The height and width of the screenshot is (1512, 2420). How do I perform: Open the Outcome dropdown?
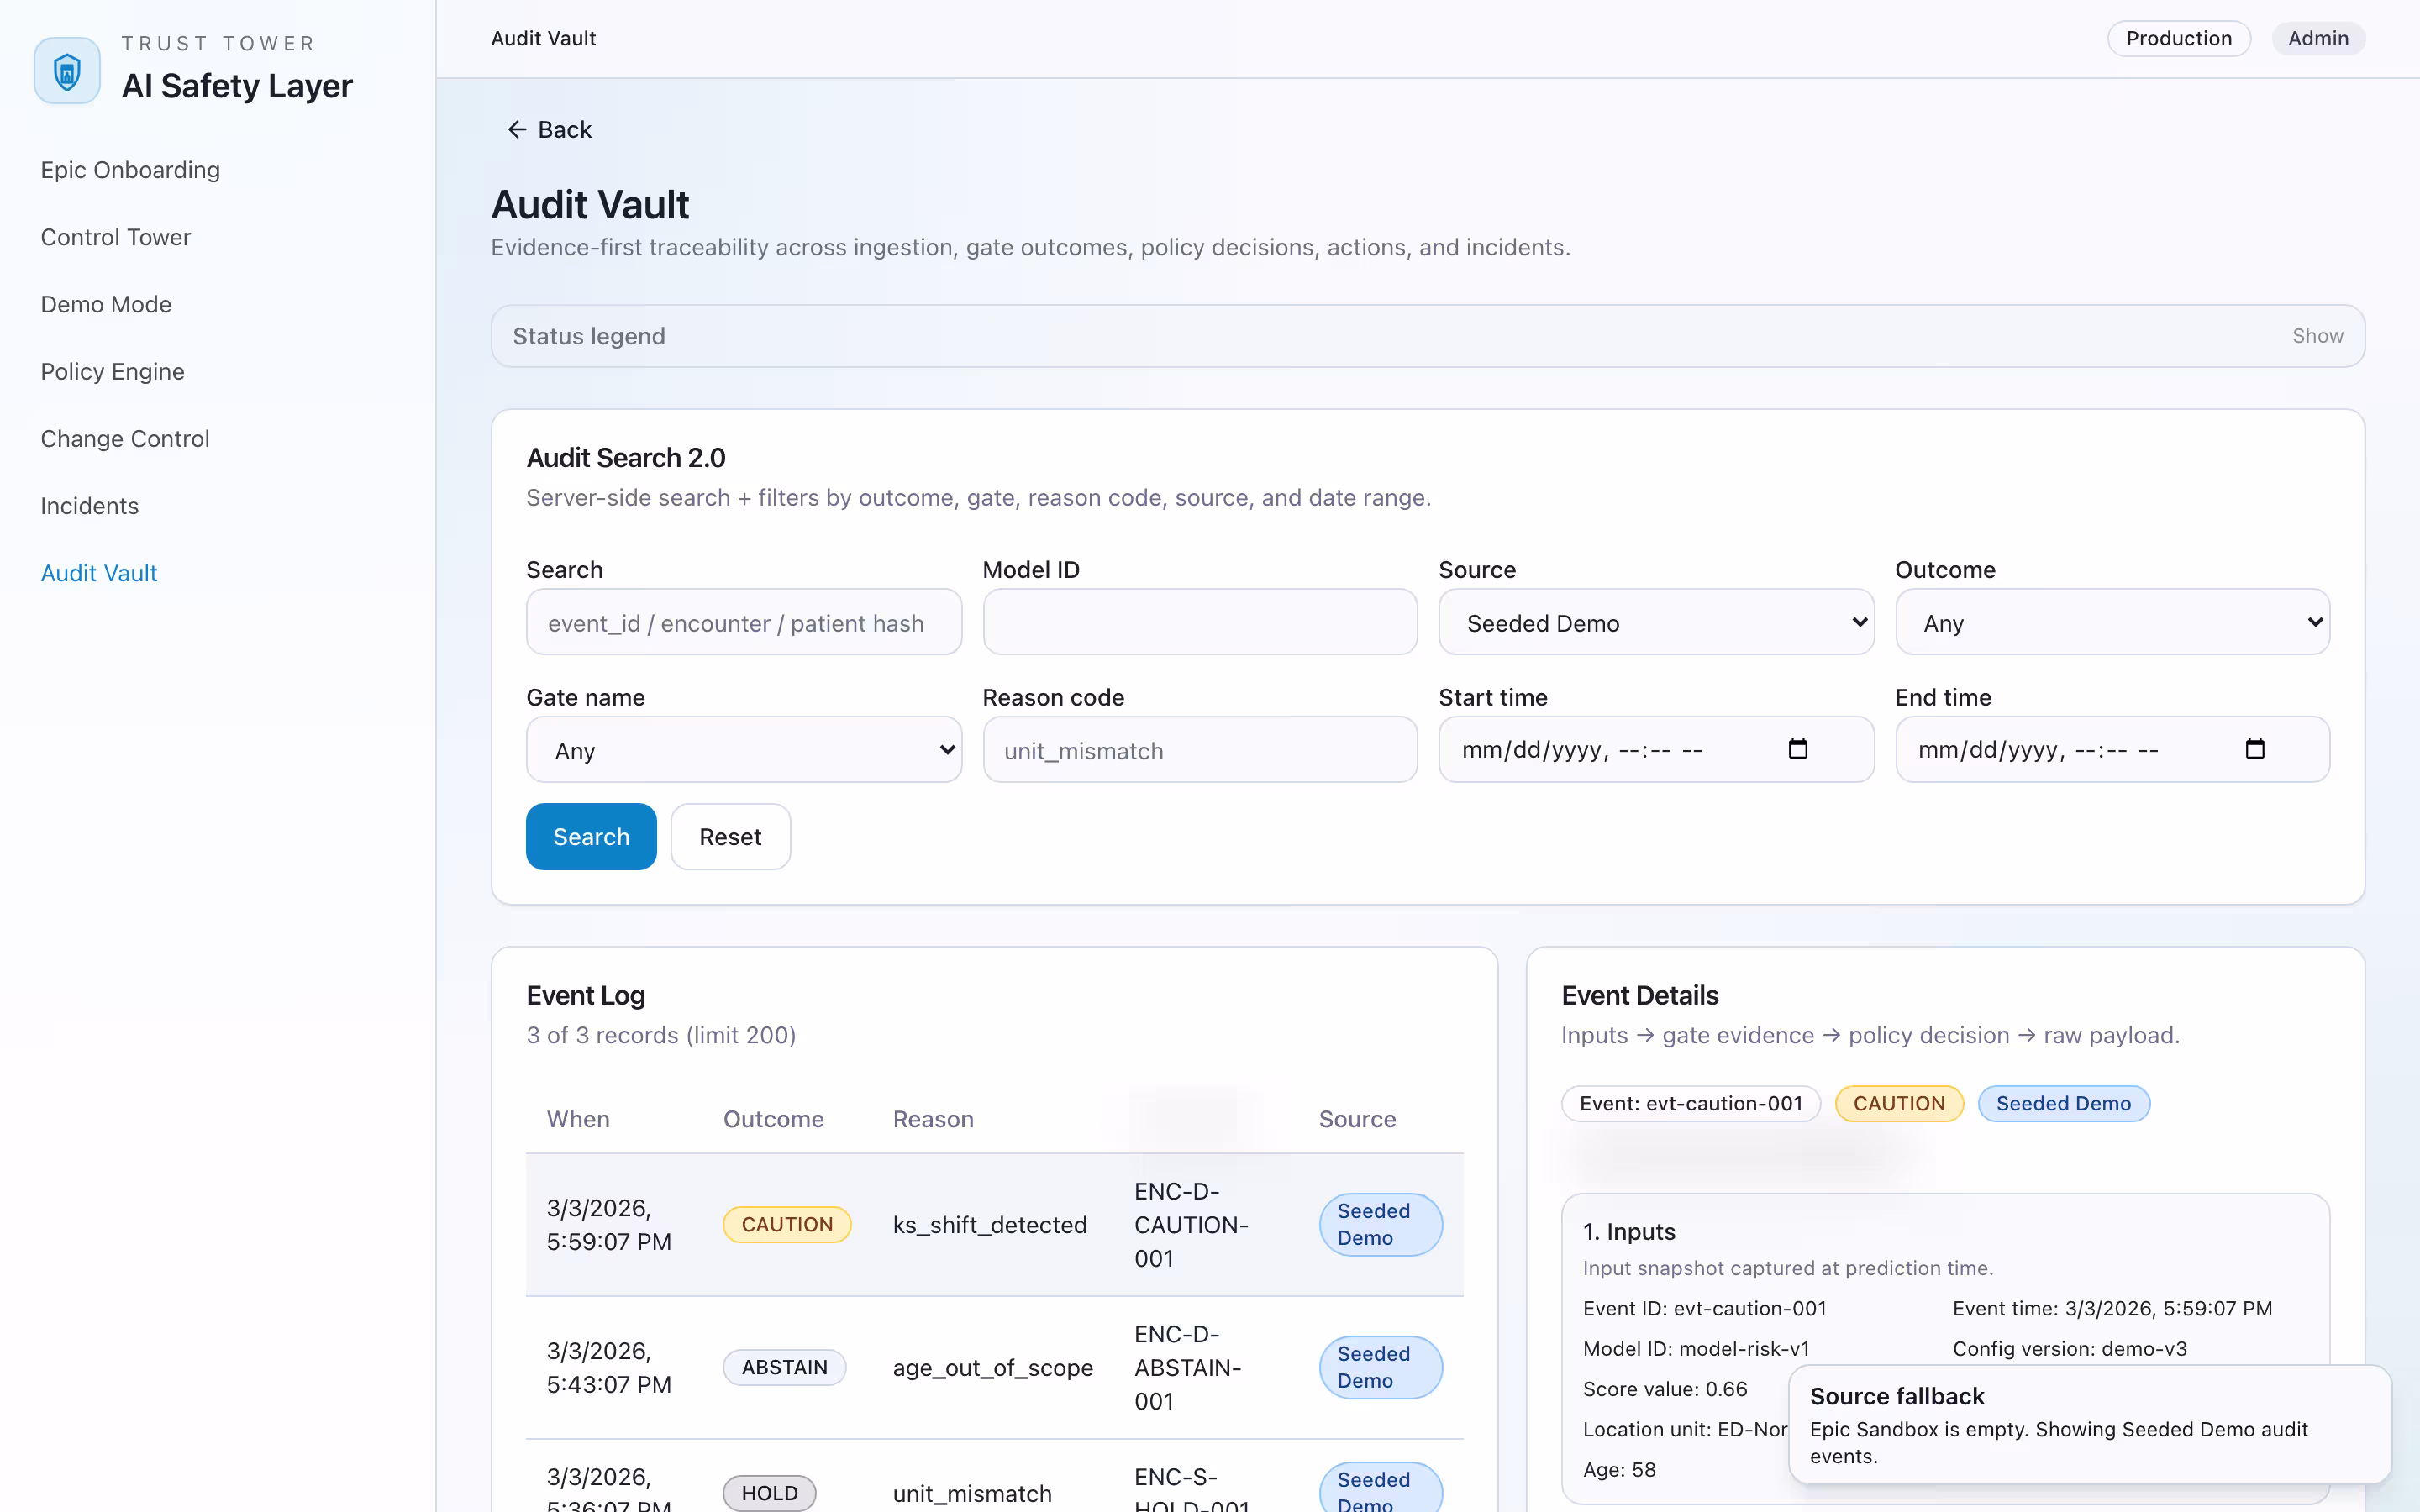[x=2112, y=622]
